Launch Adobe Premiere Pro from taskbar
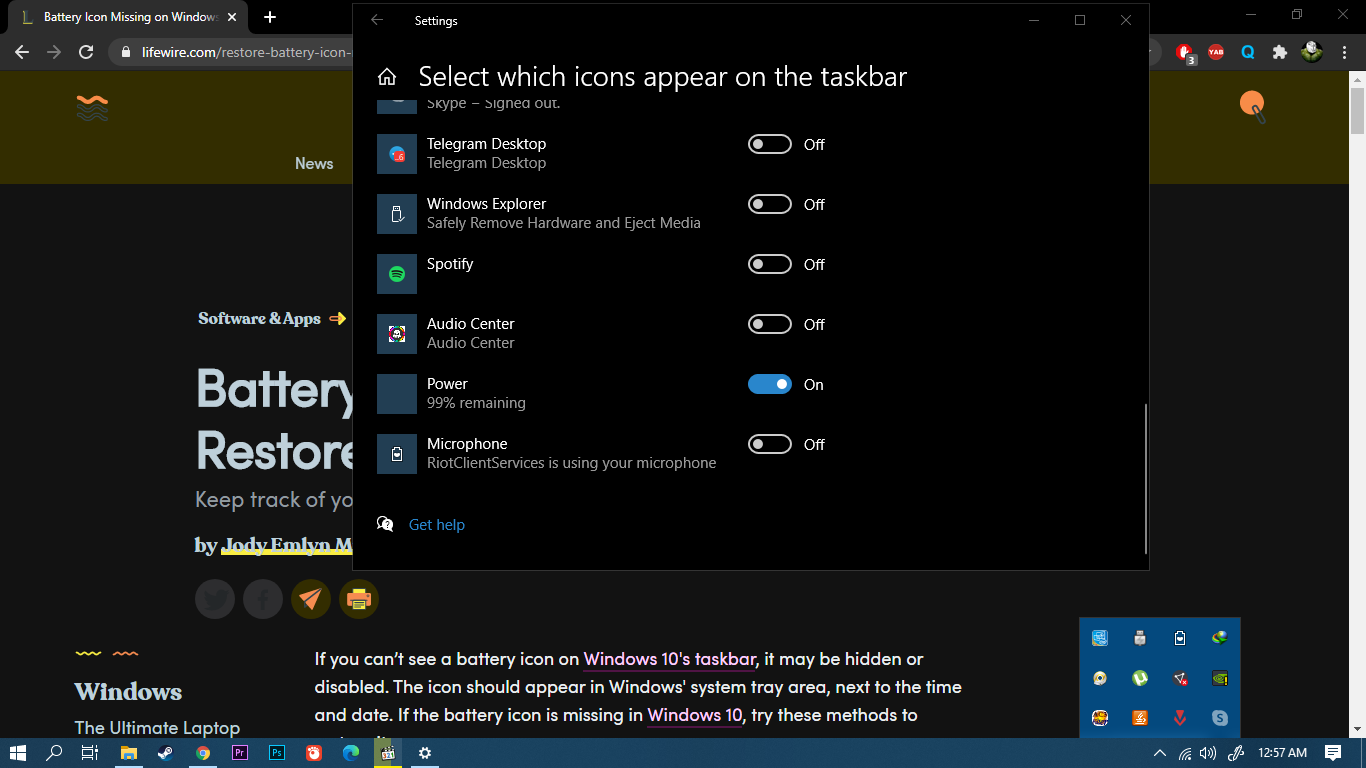This screenshot has width=1366, height=768. tap(239, 753)
